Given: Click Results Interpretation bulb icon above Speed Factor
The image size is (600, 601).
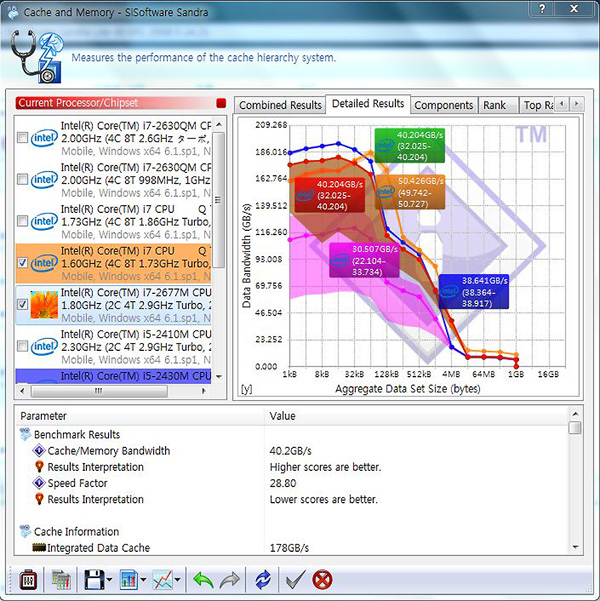Looking at the screenshot, I should click(x=39, y=466).
